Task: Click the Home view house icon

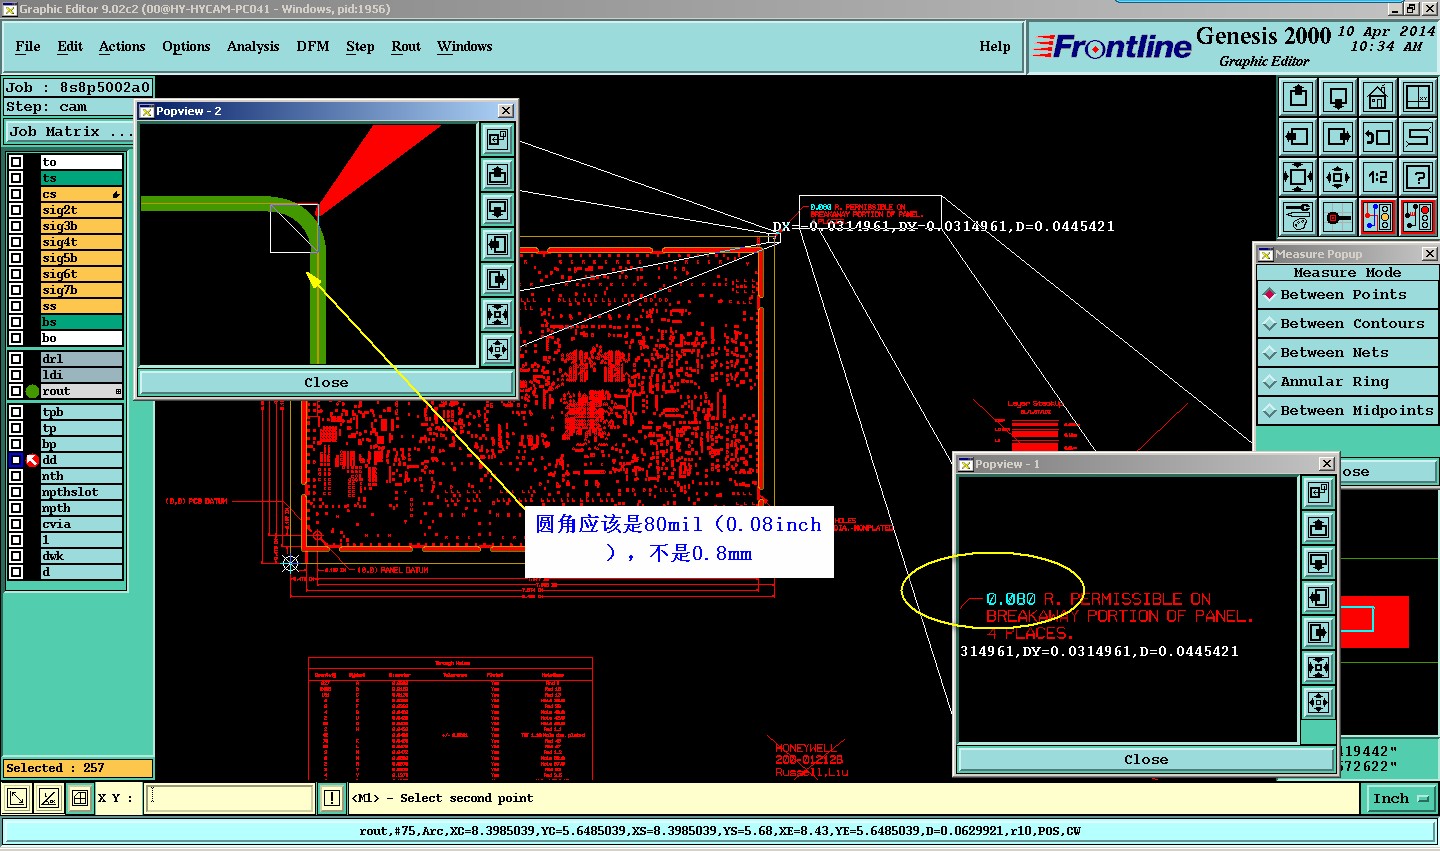Action: pos(1378,97)
